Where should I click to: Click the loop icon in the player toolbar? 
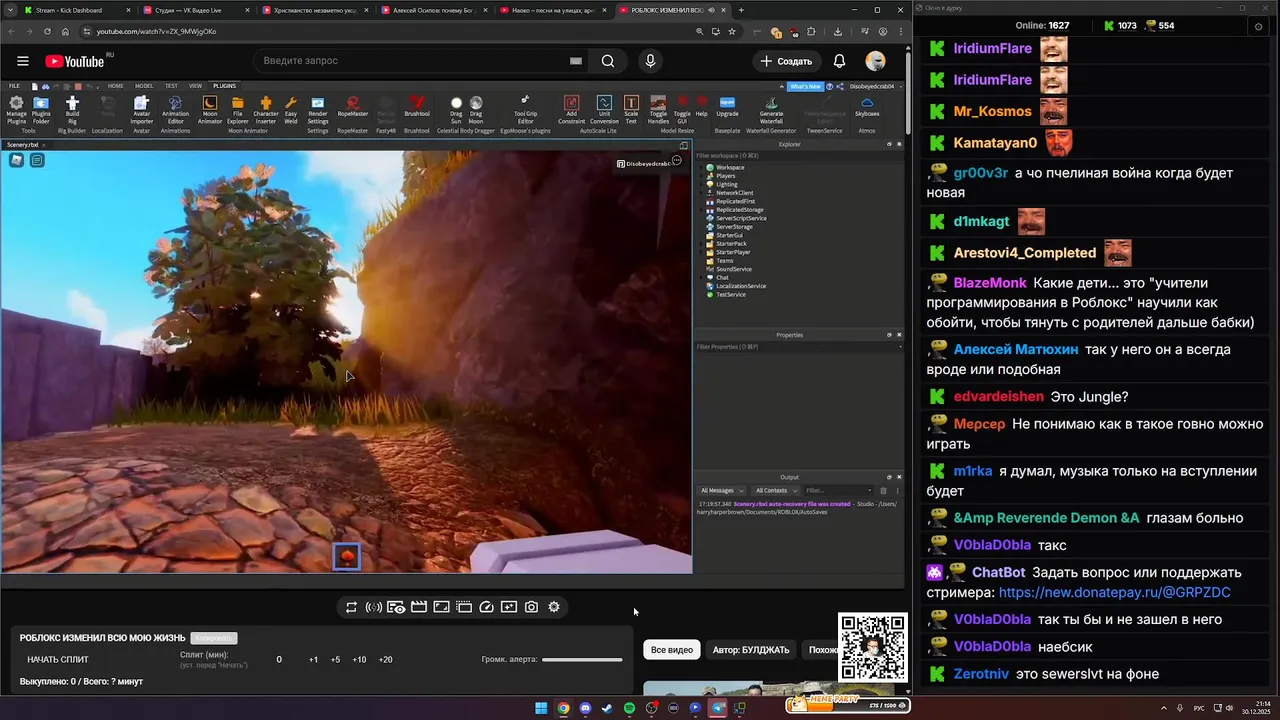[x=351, y=607]
